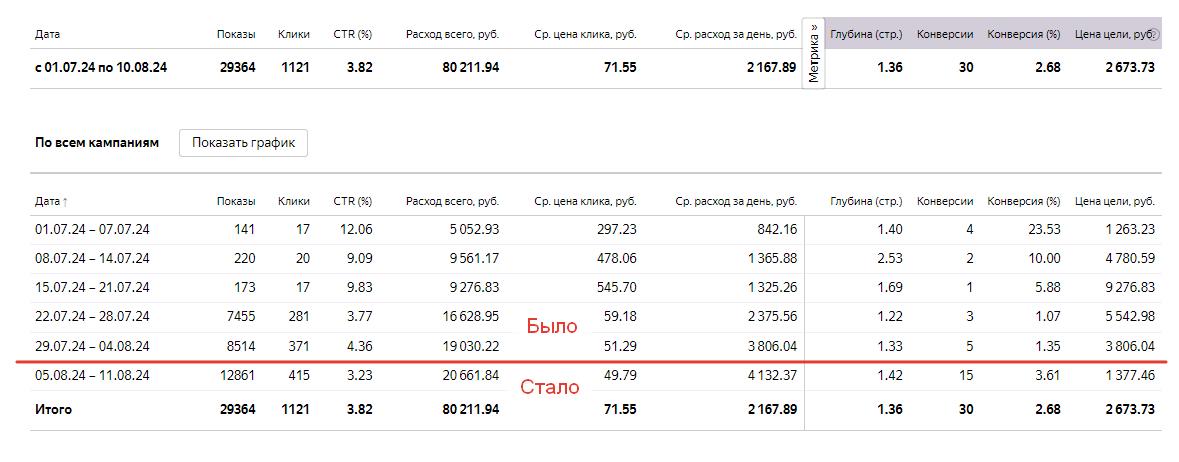Sort by Клики column in lower table
Screen dimensions: 1179x462
tap(293, 202)
